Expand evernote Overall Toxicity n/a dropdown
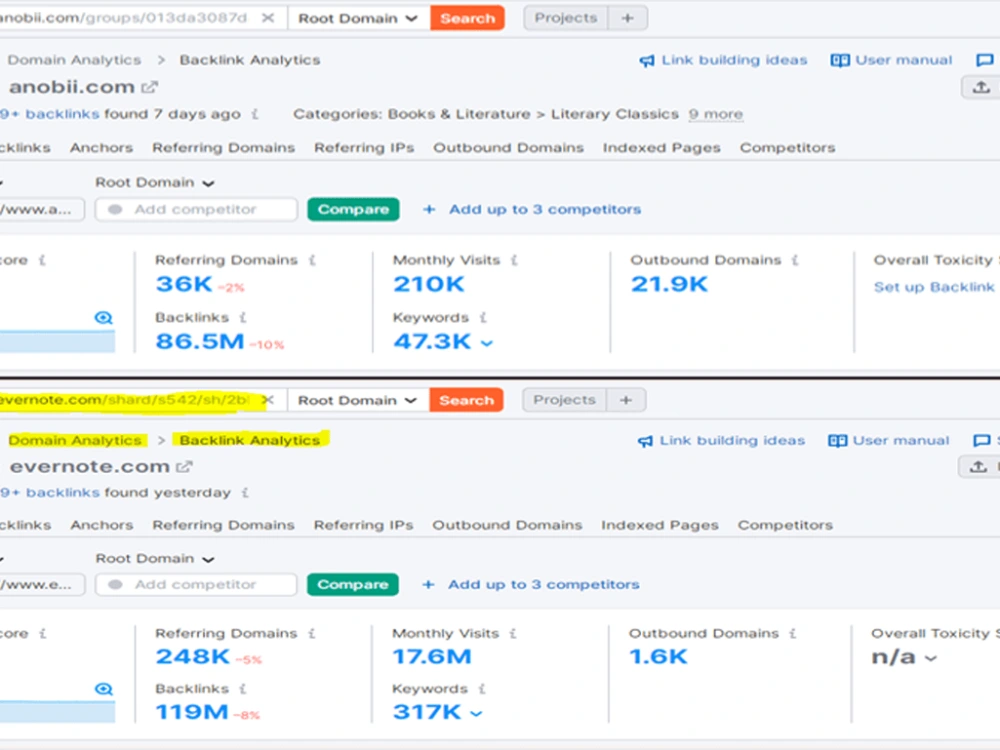 [x=930, y=658]
